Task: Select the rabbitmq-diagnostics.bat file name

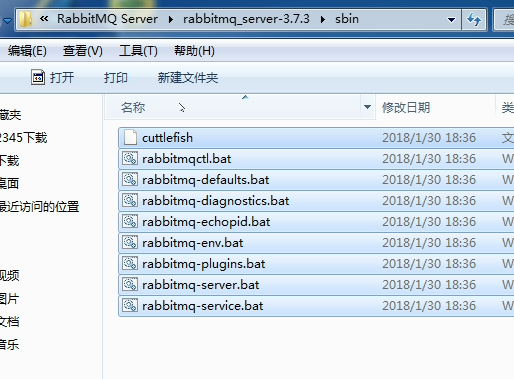Action: pos(216,201)
